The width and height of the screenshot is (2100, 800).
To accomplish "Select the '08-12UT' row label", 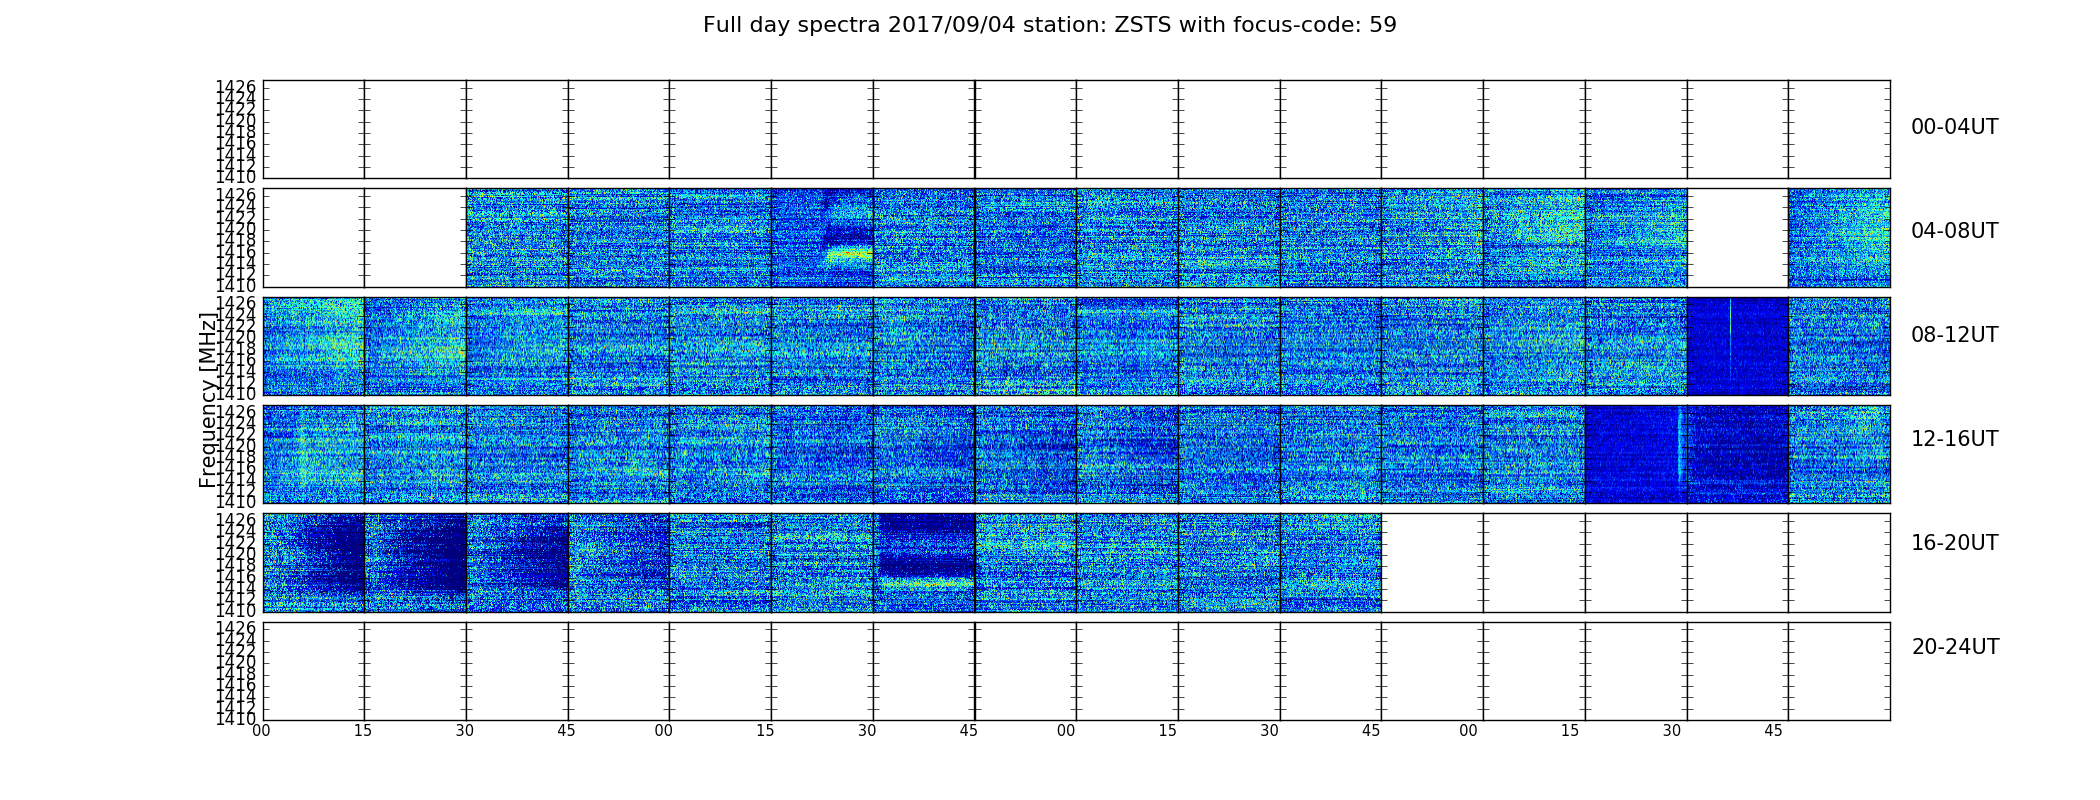I will 1955,335.
